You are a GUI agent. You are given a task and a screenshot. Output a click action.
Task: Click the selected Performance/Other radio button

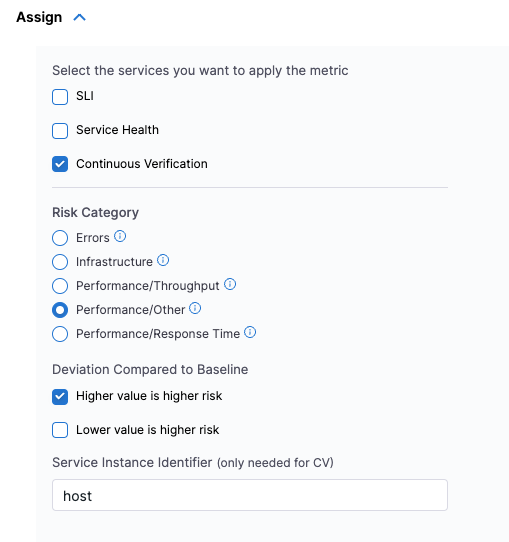coord(60,310)
